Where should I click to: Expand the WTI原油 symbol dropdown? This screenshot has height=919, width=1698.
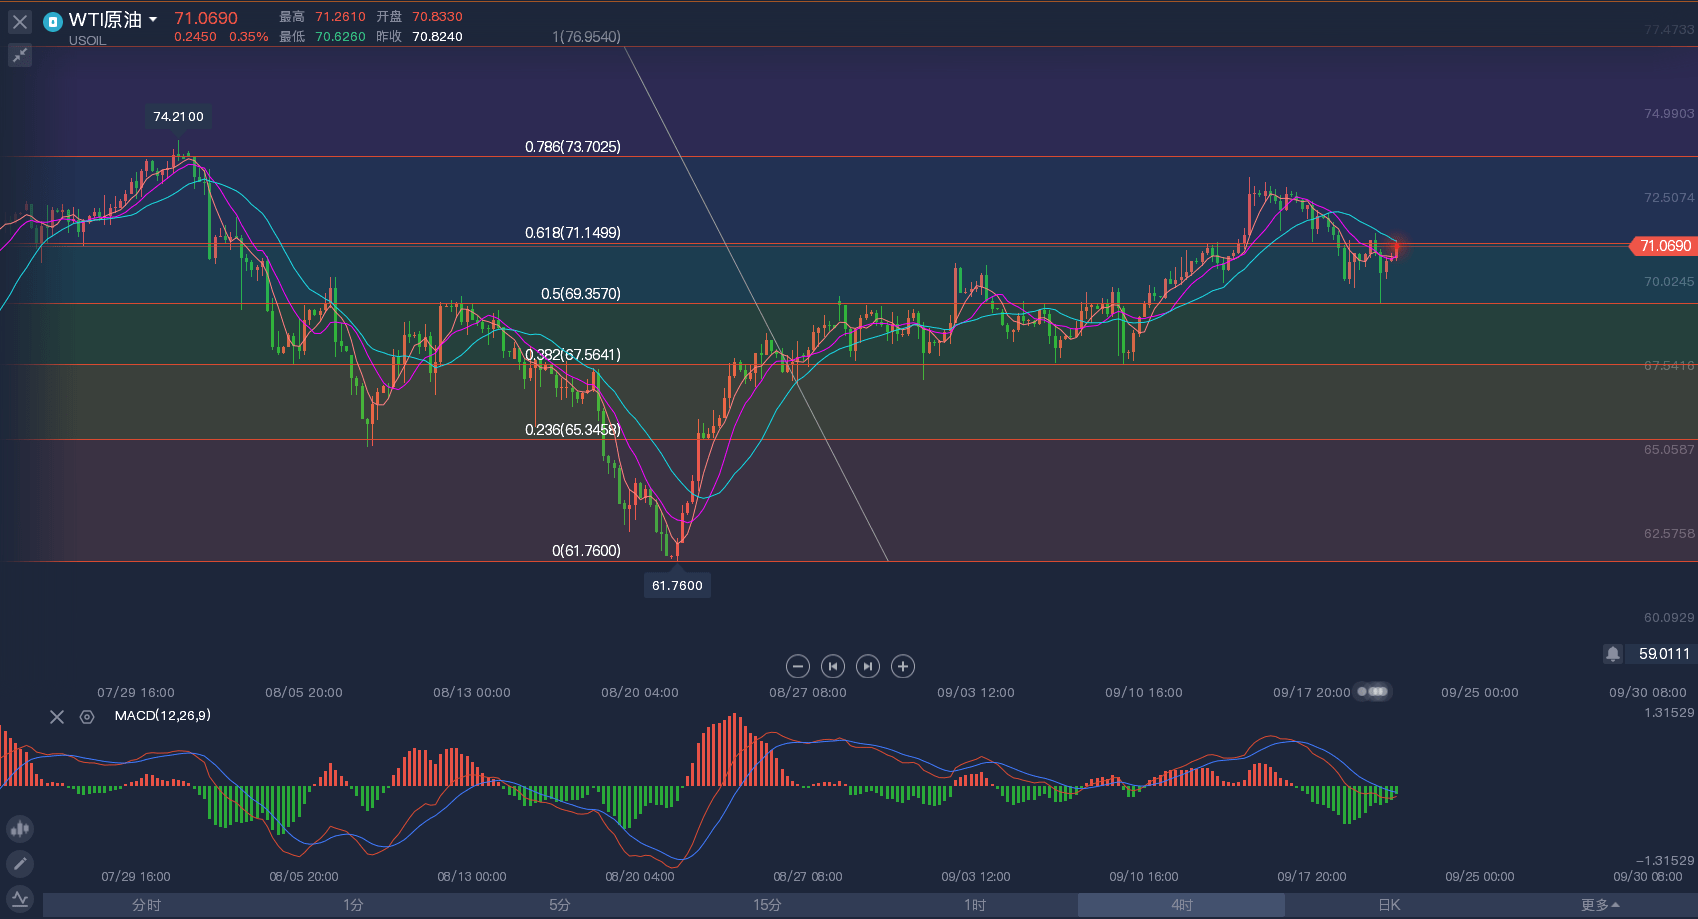153,20
